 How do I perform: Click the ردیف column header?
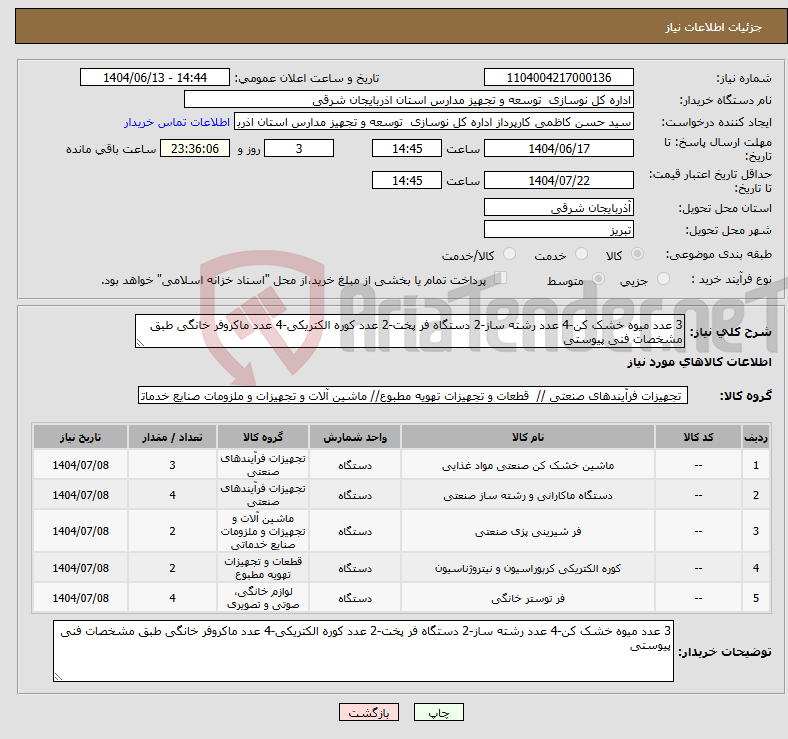pos(755,437)
